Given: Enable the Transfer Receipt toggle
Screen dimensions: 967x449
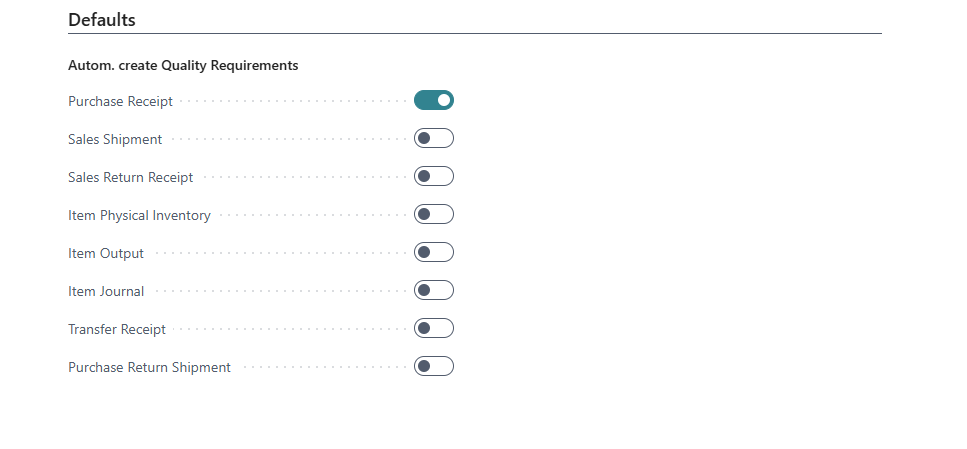Looking at the screenshot, I should (x=434, y=328).
